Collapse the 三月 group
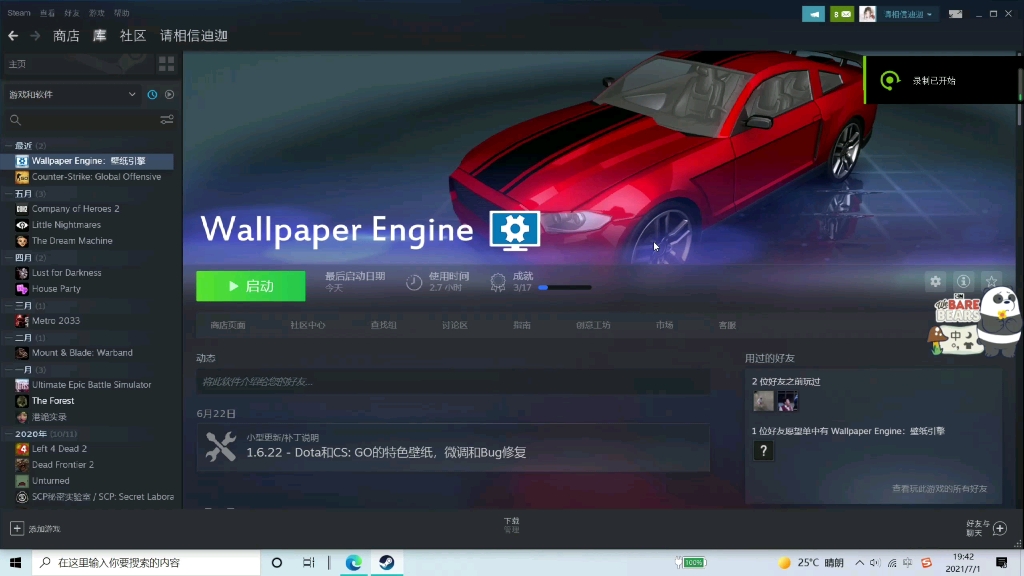 [9, 306]
